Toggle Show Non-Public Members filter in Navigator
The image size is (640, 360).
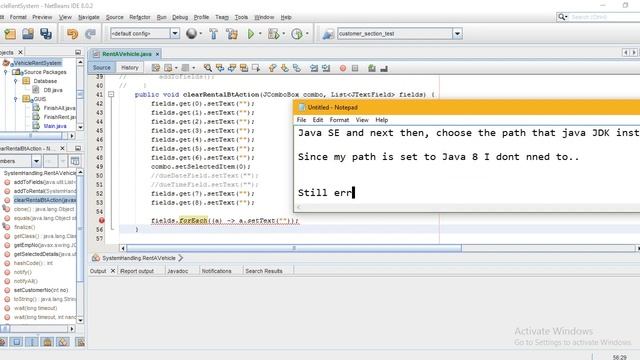tap(47, 342)
